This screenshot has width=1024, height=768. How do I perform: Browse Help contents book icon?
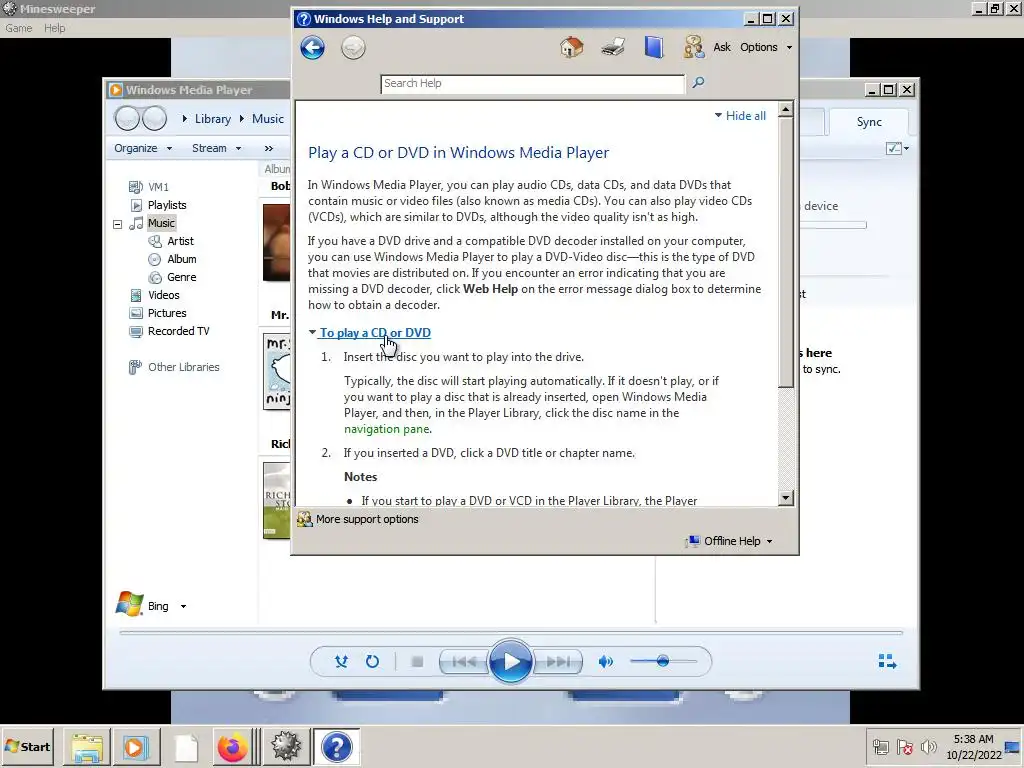[x=653, y=47]
